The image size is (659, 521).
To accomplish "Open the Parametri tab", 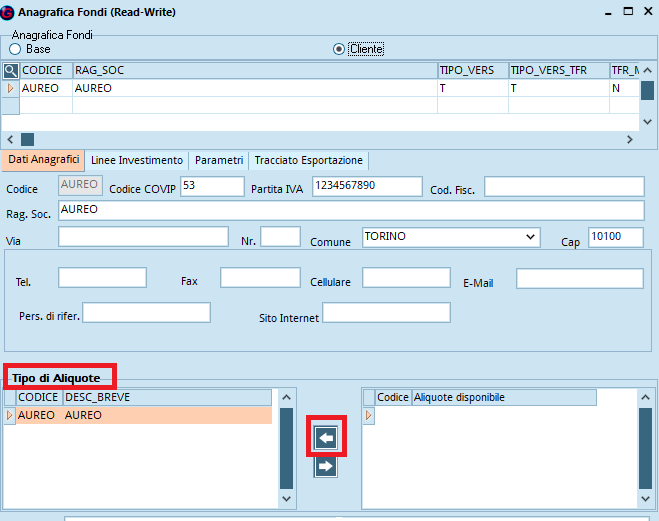I will [219, 161].
